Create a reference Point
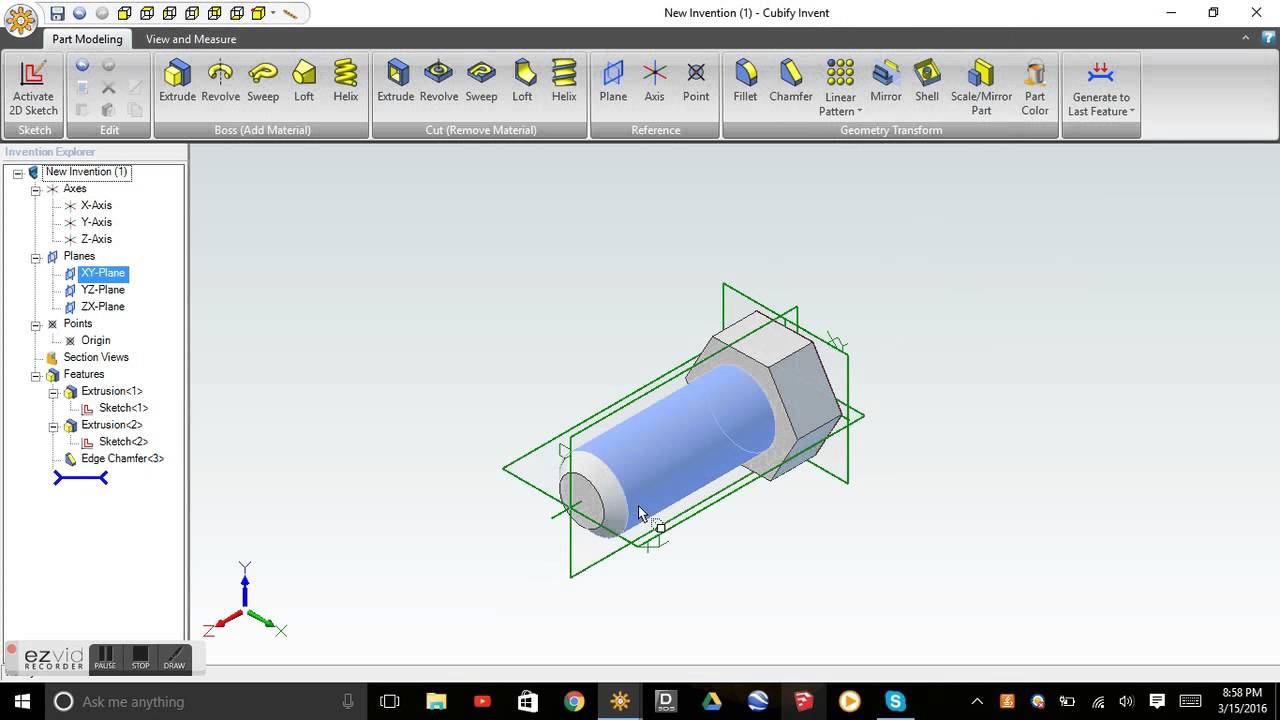 click(x=696, y=82)
